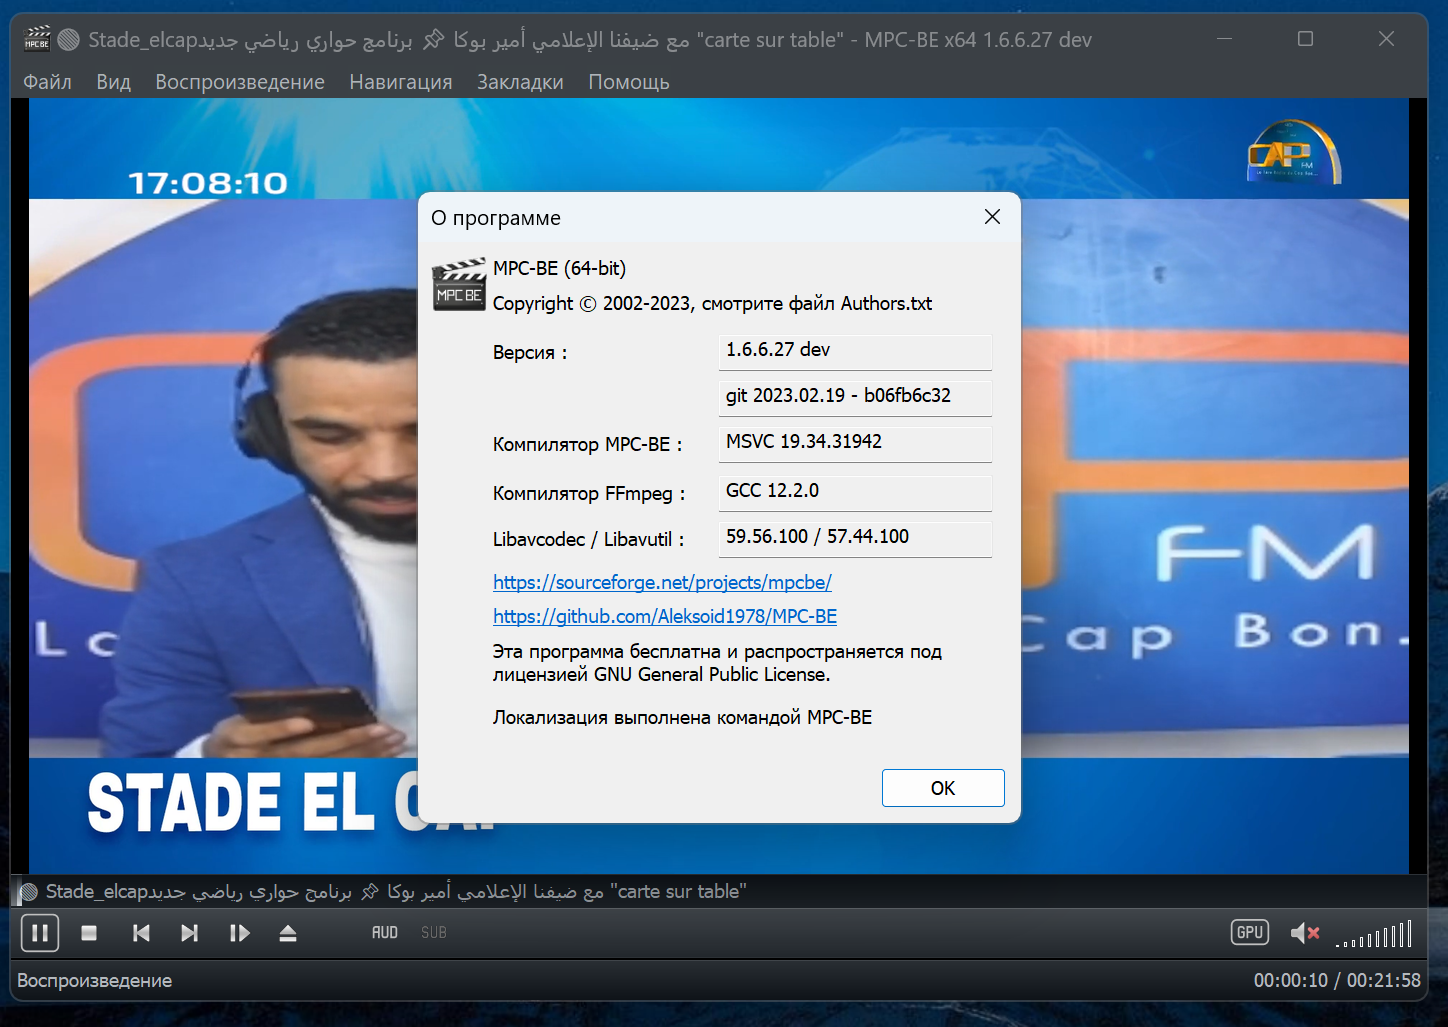Toggle the SUB subtitle indicator
The image size is (1448, 1027).
433,932
